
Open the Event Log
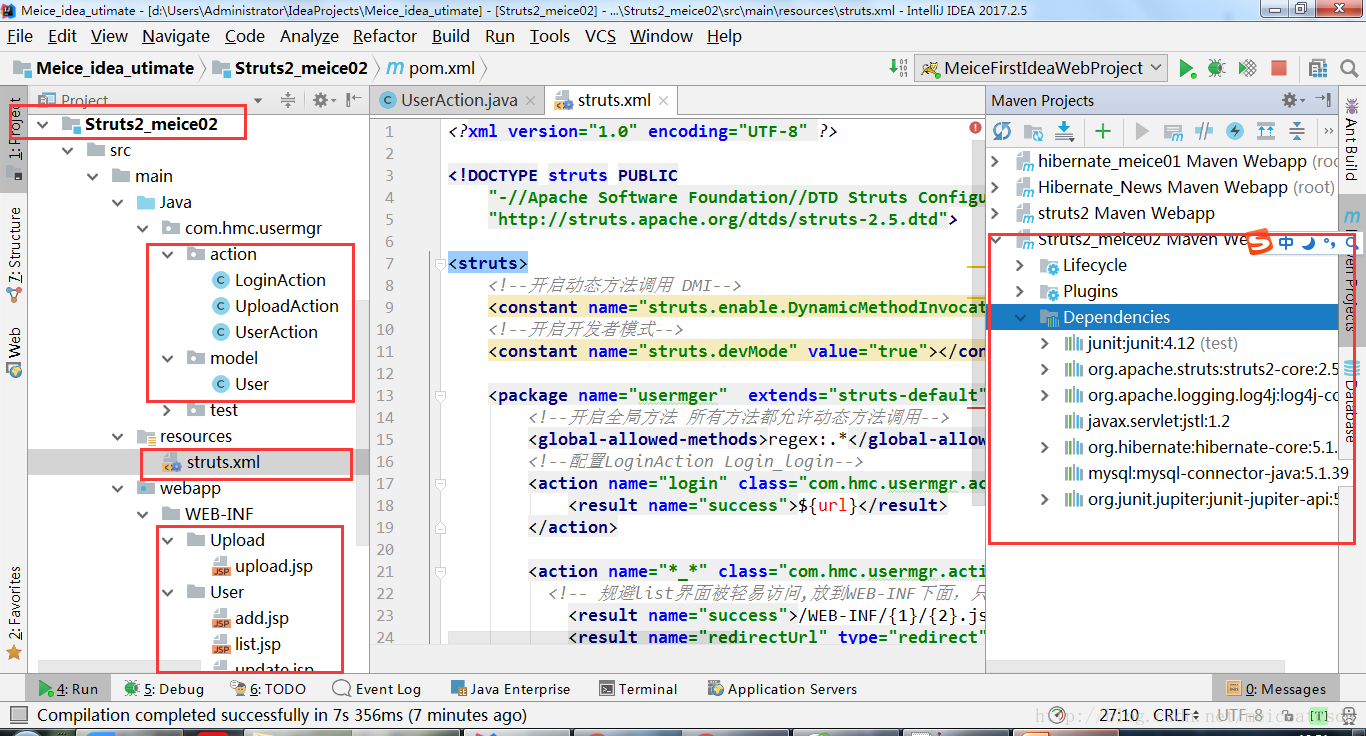pos(377,689)
